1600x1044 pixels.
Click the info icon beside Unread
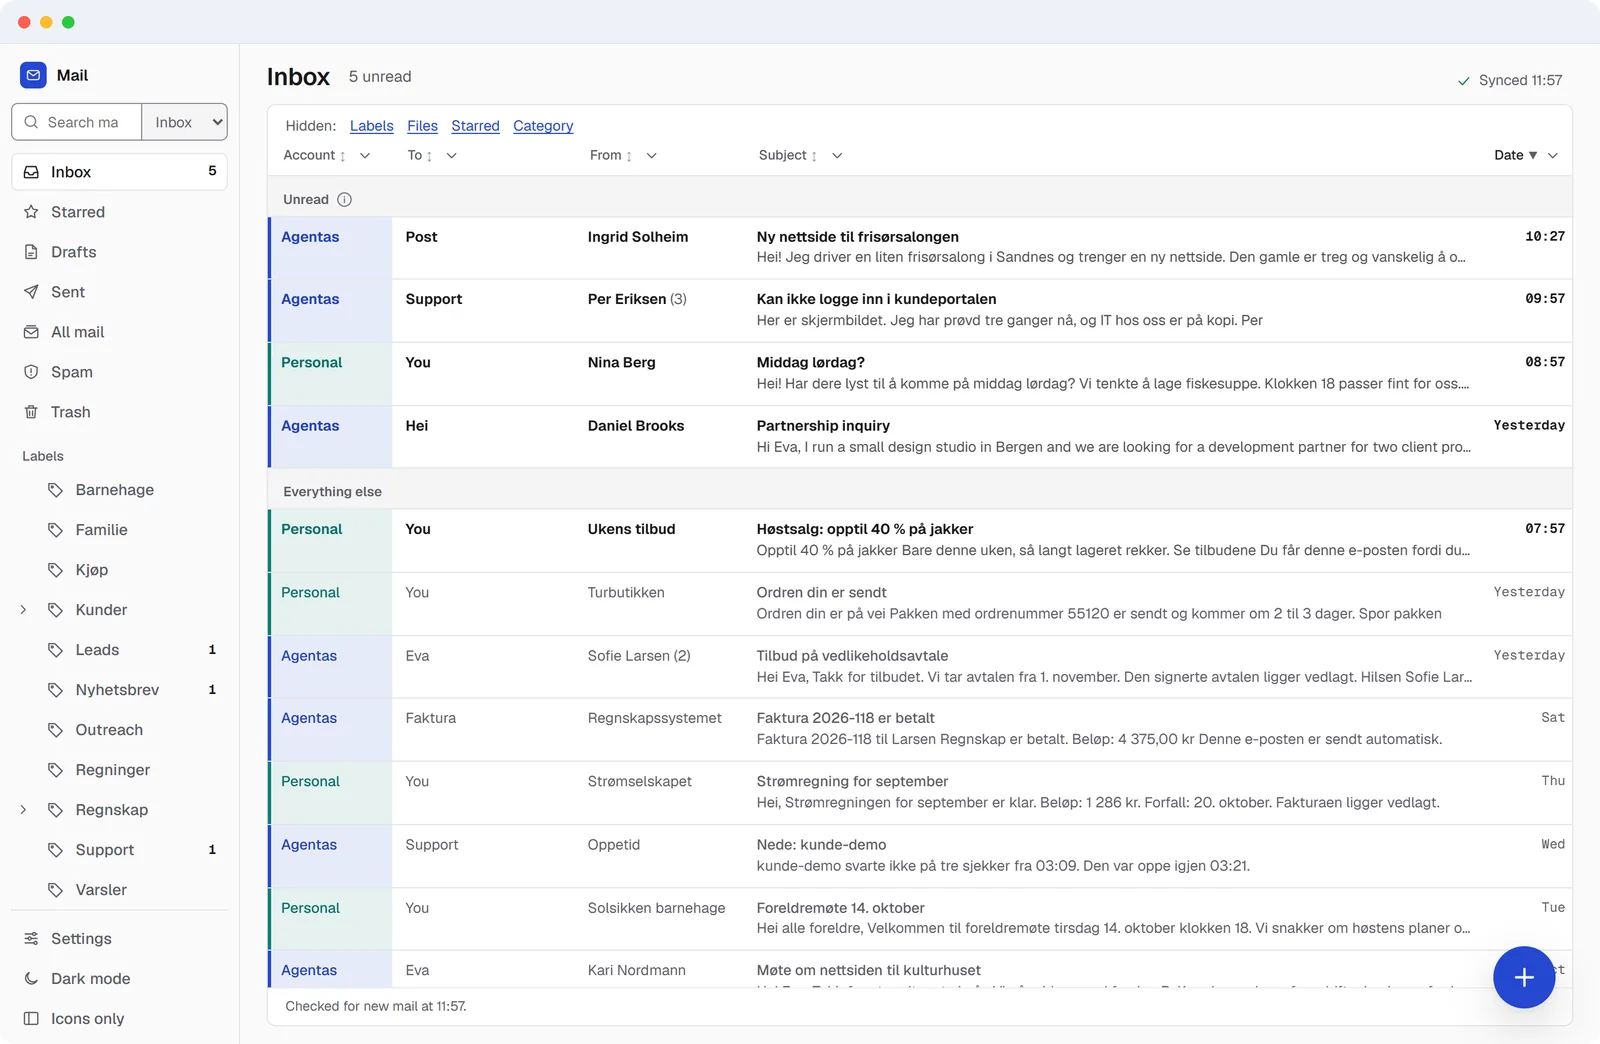(345, 200)
